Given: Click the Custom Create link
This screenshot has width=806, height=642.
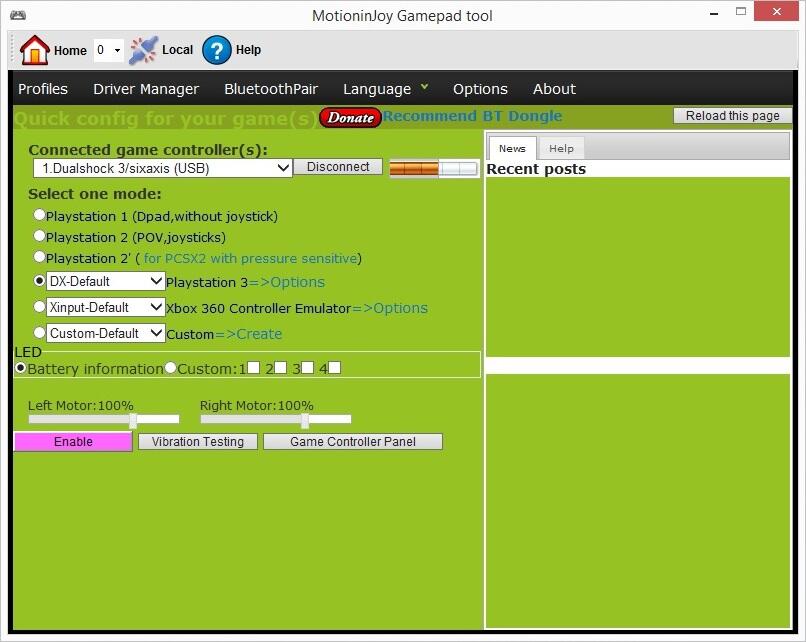Looking at the screenshot, I should (248, 334).
